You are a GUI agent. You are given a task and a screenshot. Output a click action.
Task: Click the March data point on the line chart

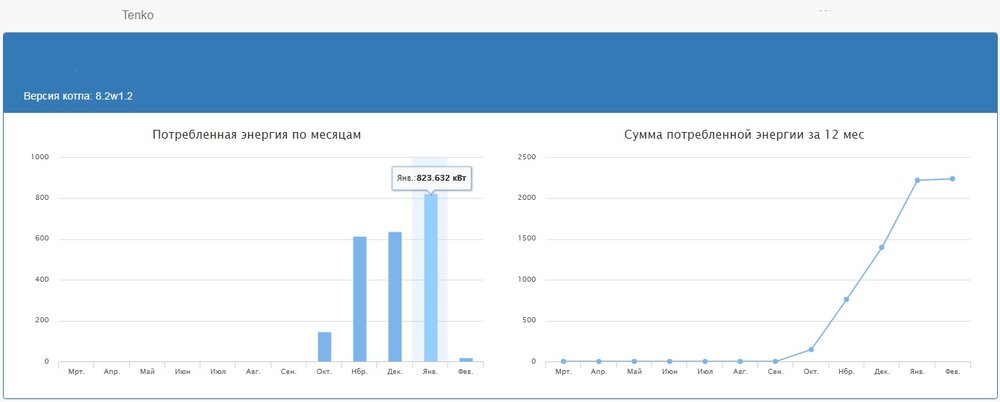(564, 361)
